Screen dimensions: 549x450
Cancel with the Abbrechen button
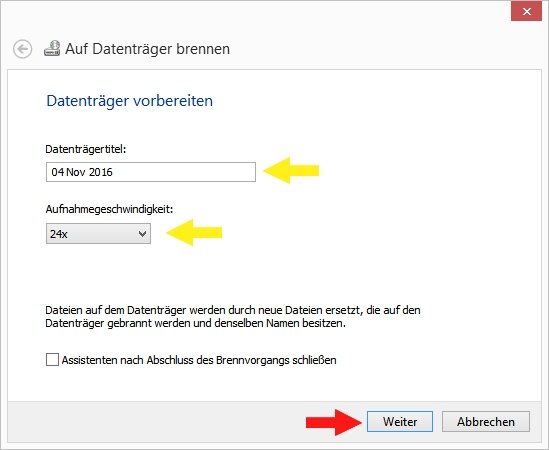486,422
